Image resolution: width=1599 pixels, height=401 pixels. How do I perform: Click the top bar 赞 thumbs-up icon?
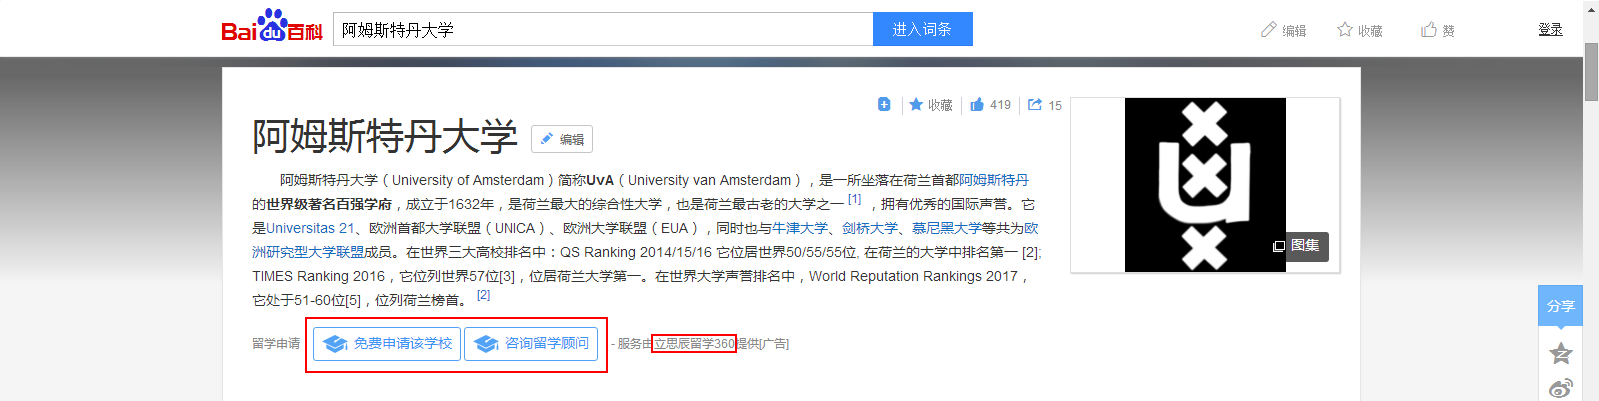click(x=1429, y=30)
